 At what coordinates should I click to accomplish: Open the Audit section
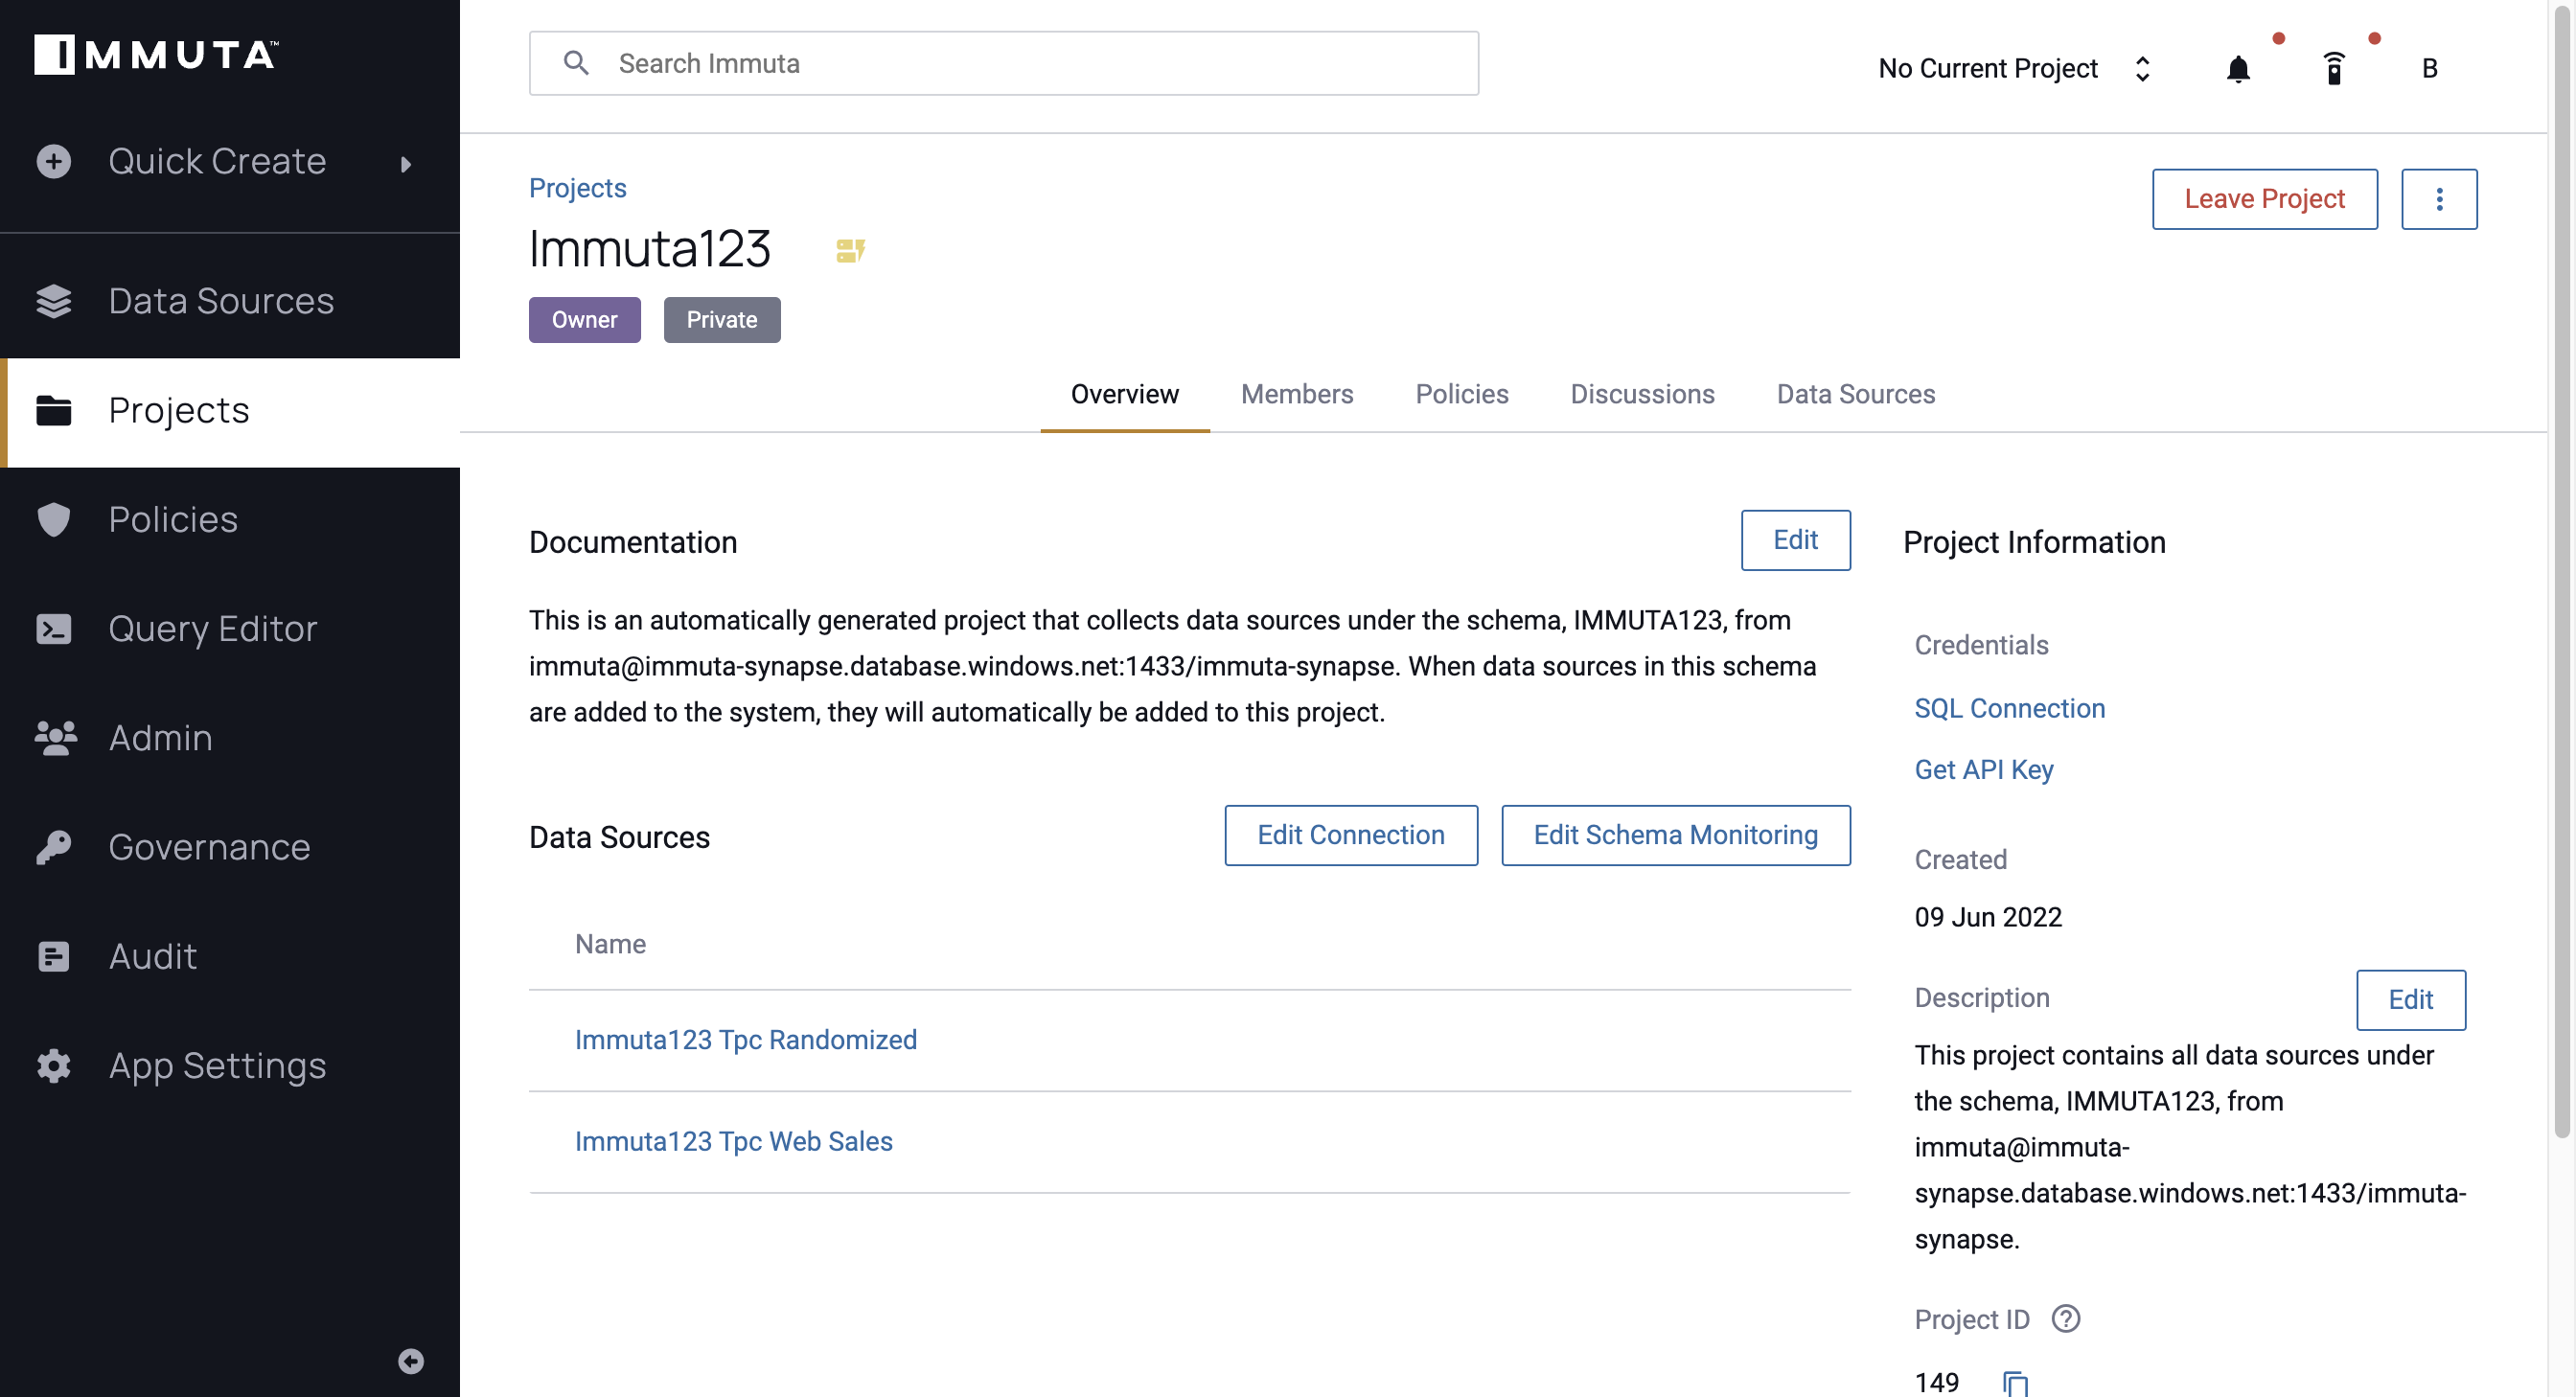pos(230,956)
